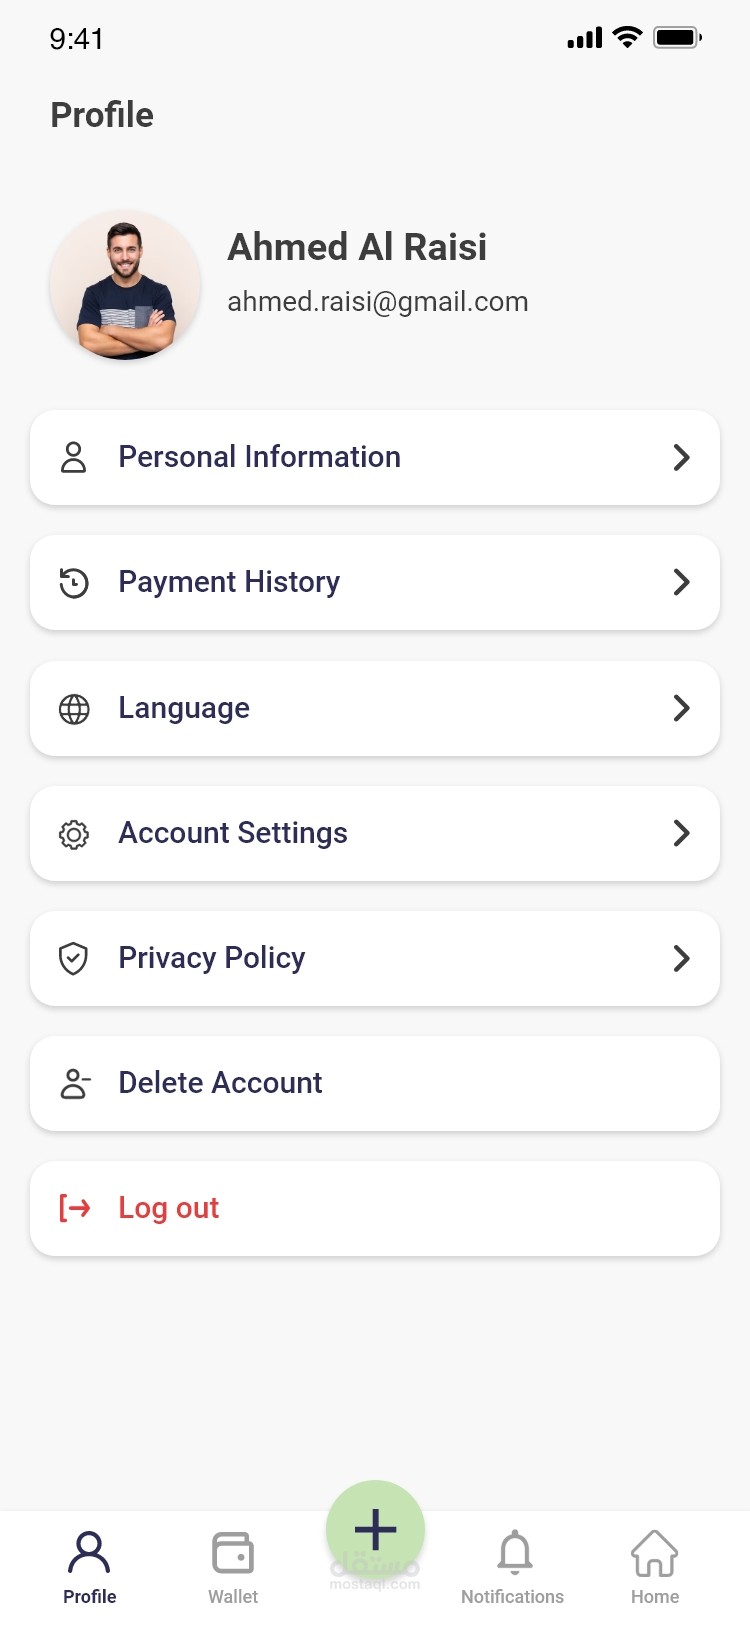Click the person icon beside Personal Information

coord(74,458)
